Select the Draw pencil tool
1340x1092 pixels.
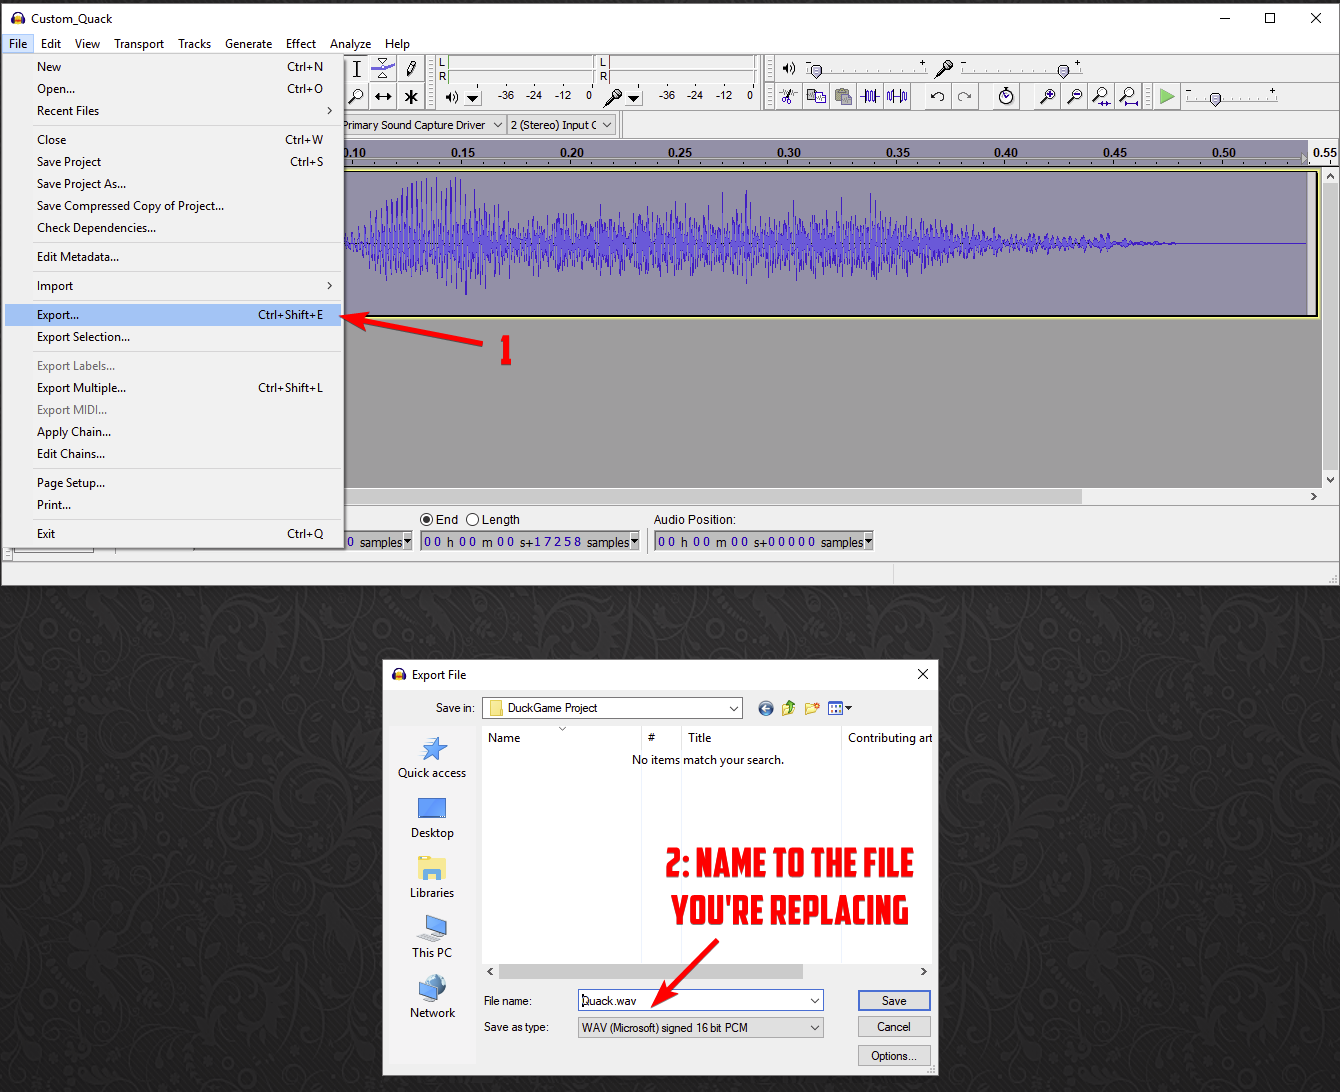410,69
